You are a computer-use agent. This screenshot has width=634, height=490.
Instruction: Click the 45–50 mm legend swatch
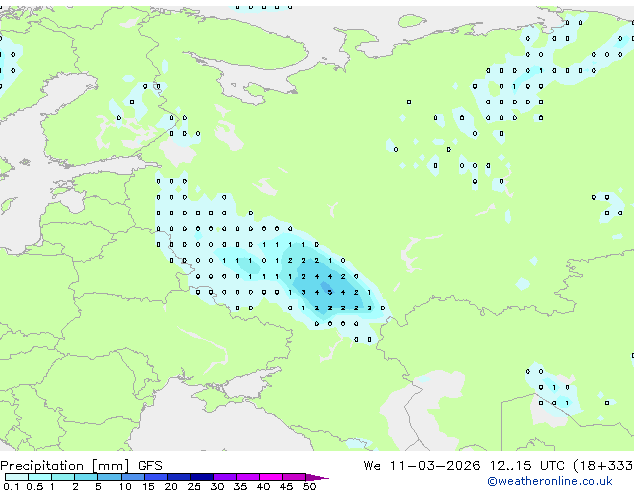coord(294,477)
